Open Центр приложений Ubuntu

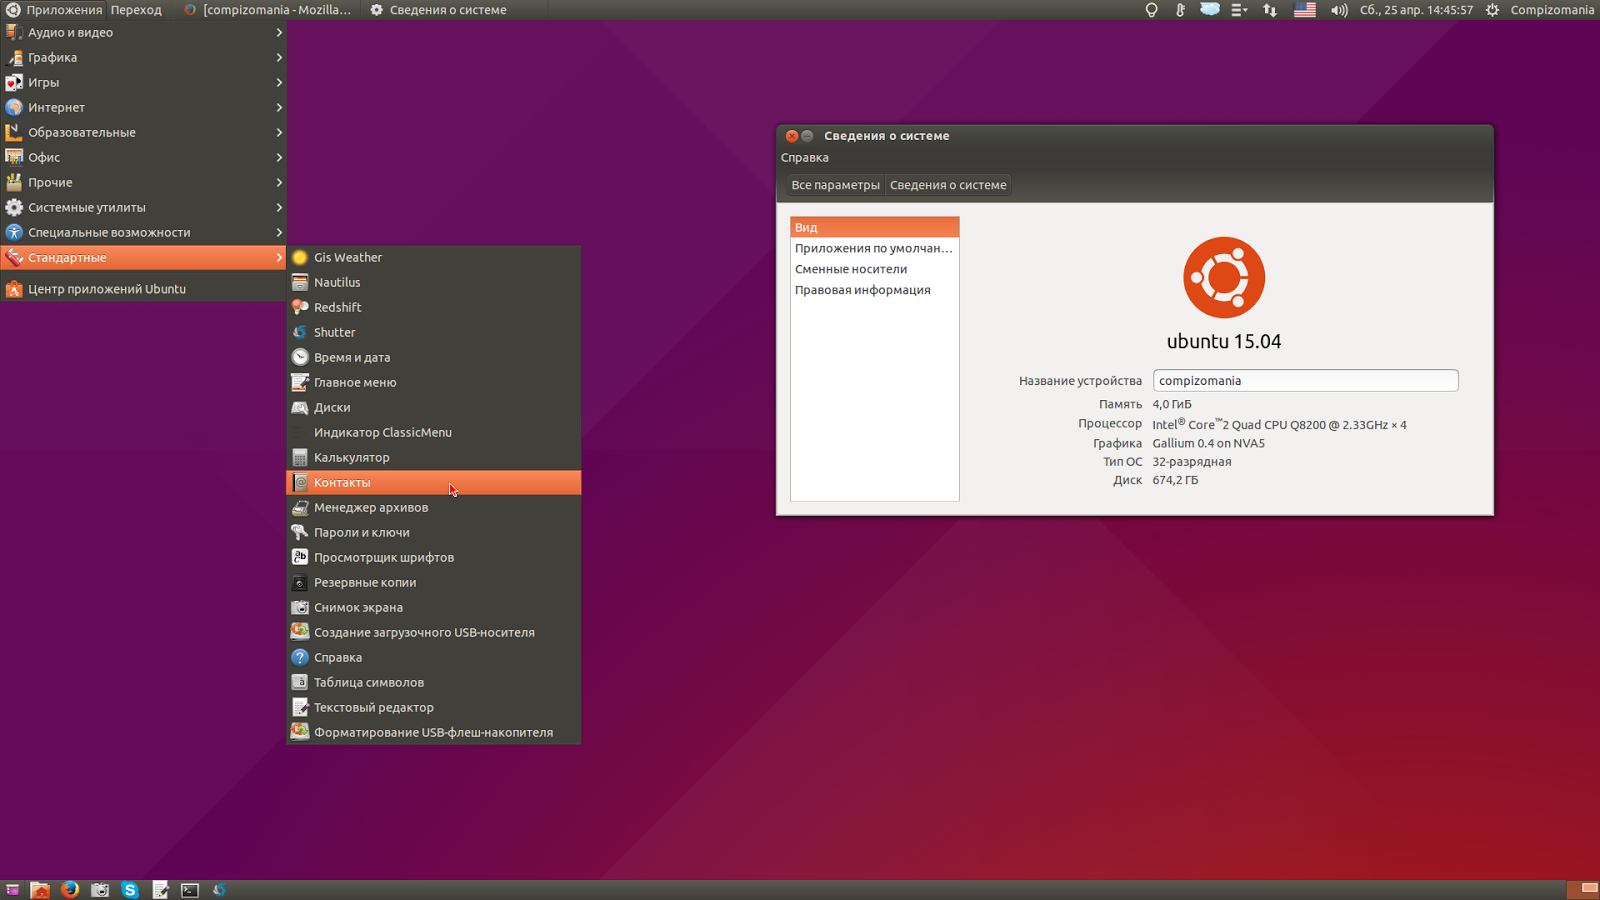pyautogui.click(x=105, y=288)
